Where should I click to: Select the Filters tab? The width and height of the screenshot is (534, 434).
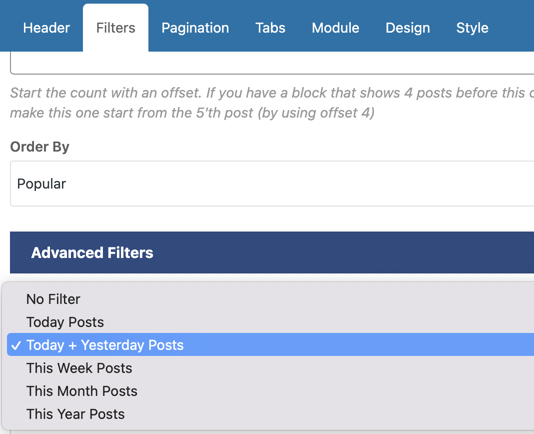click(x=116, y=28)
